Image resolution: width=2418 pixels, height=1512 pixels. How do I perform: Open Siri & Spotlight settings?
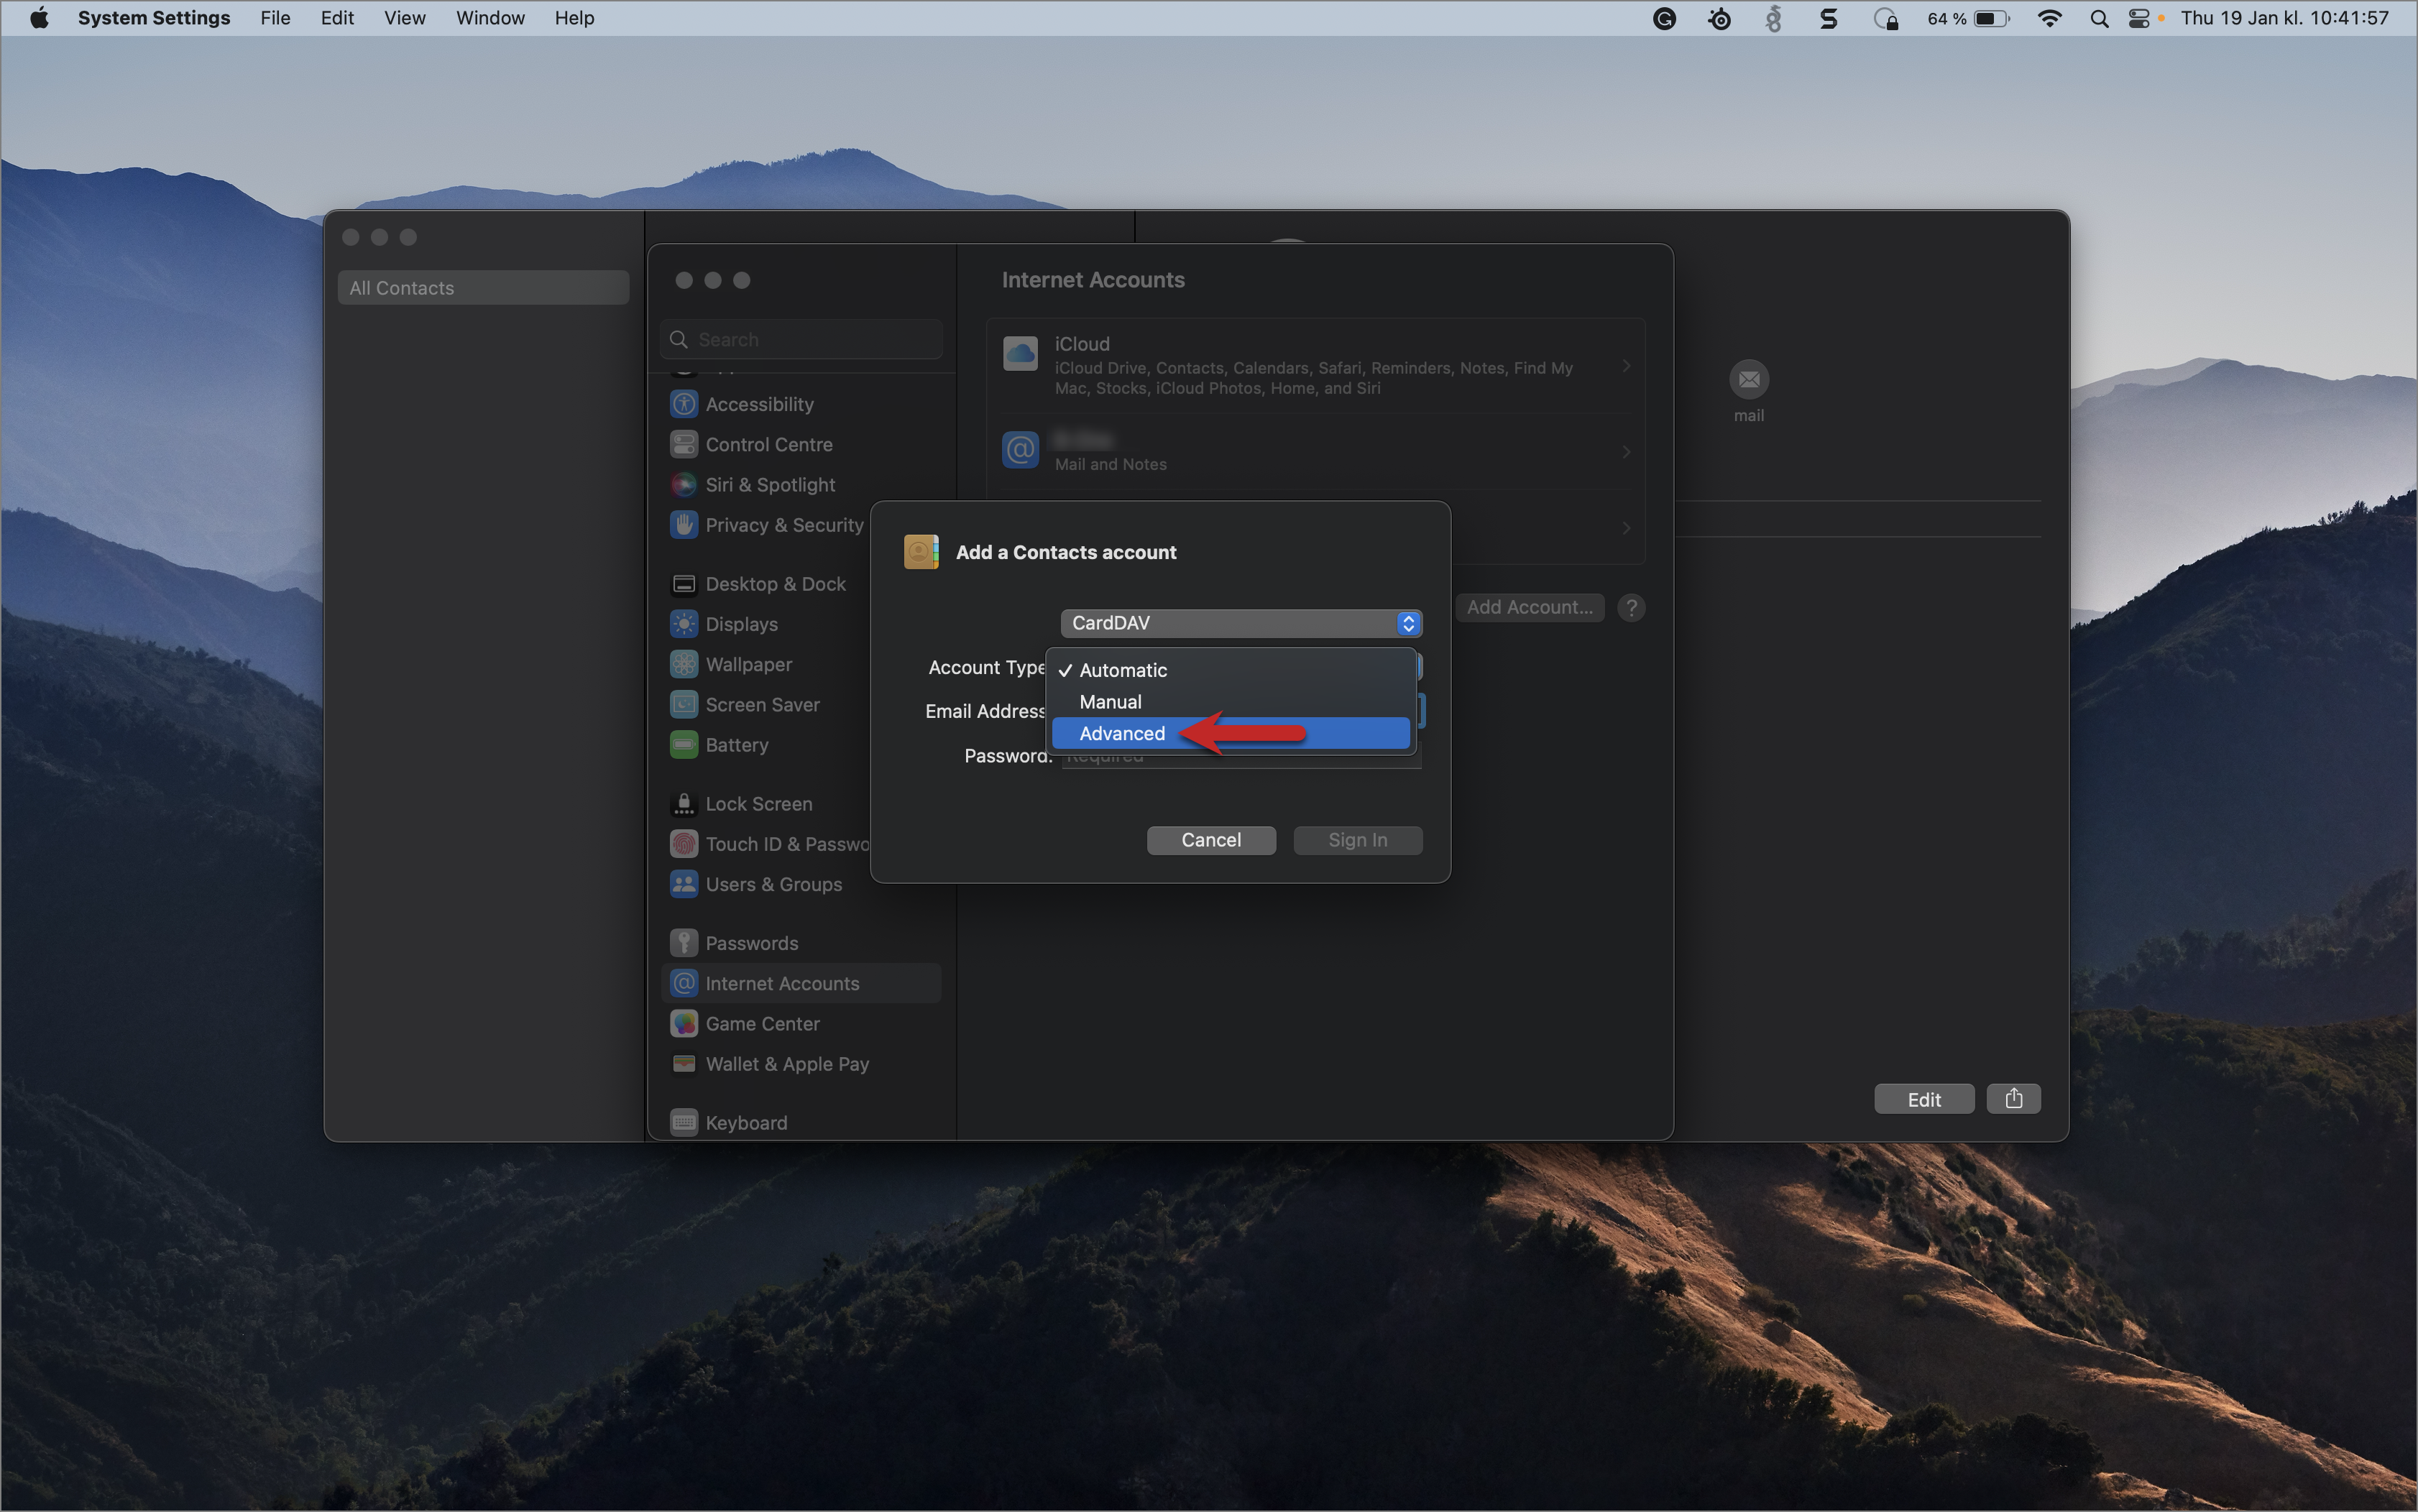click(801, 484)
